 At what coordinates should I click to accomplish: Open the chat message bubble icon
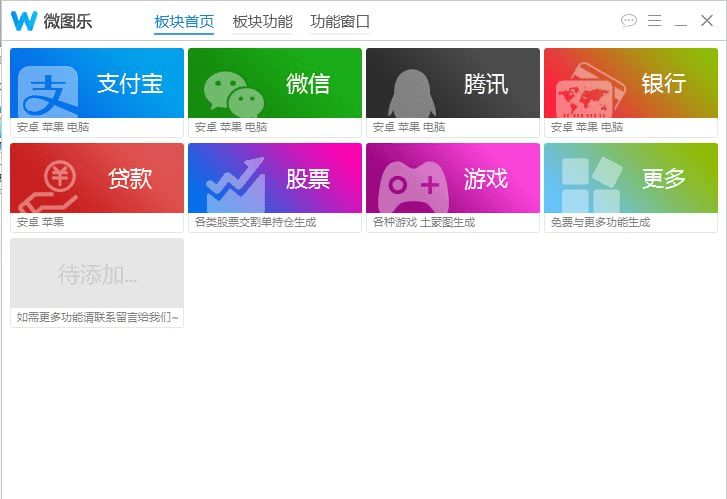pyautogui.click(x=629, y=20)
